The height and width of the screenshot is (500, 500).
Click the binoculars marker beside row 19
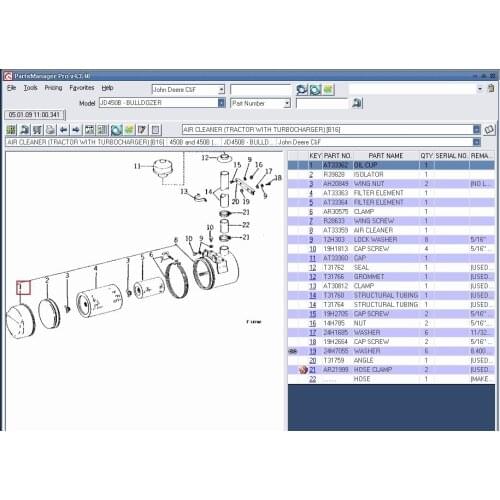[x=293, y=351]
